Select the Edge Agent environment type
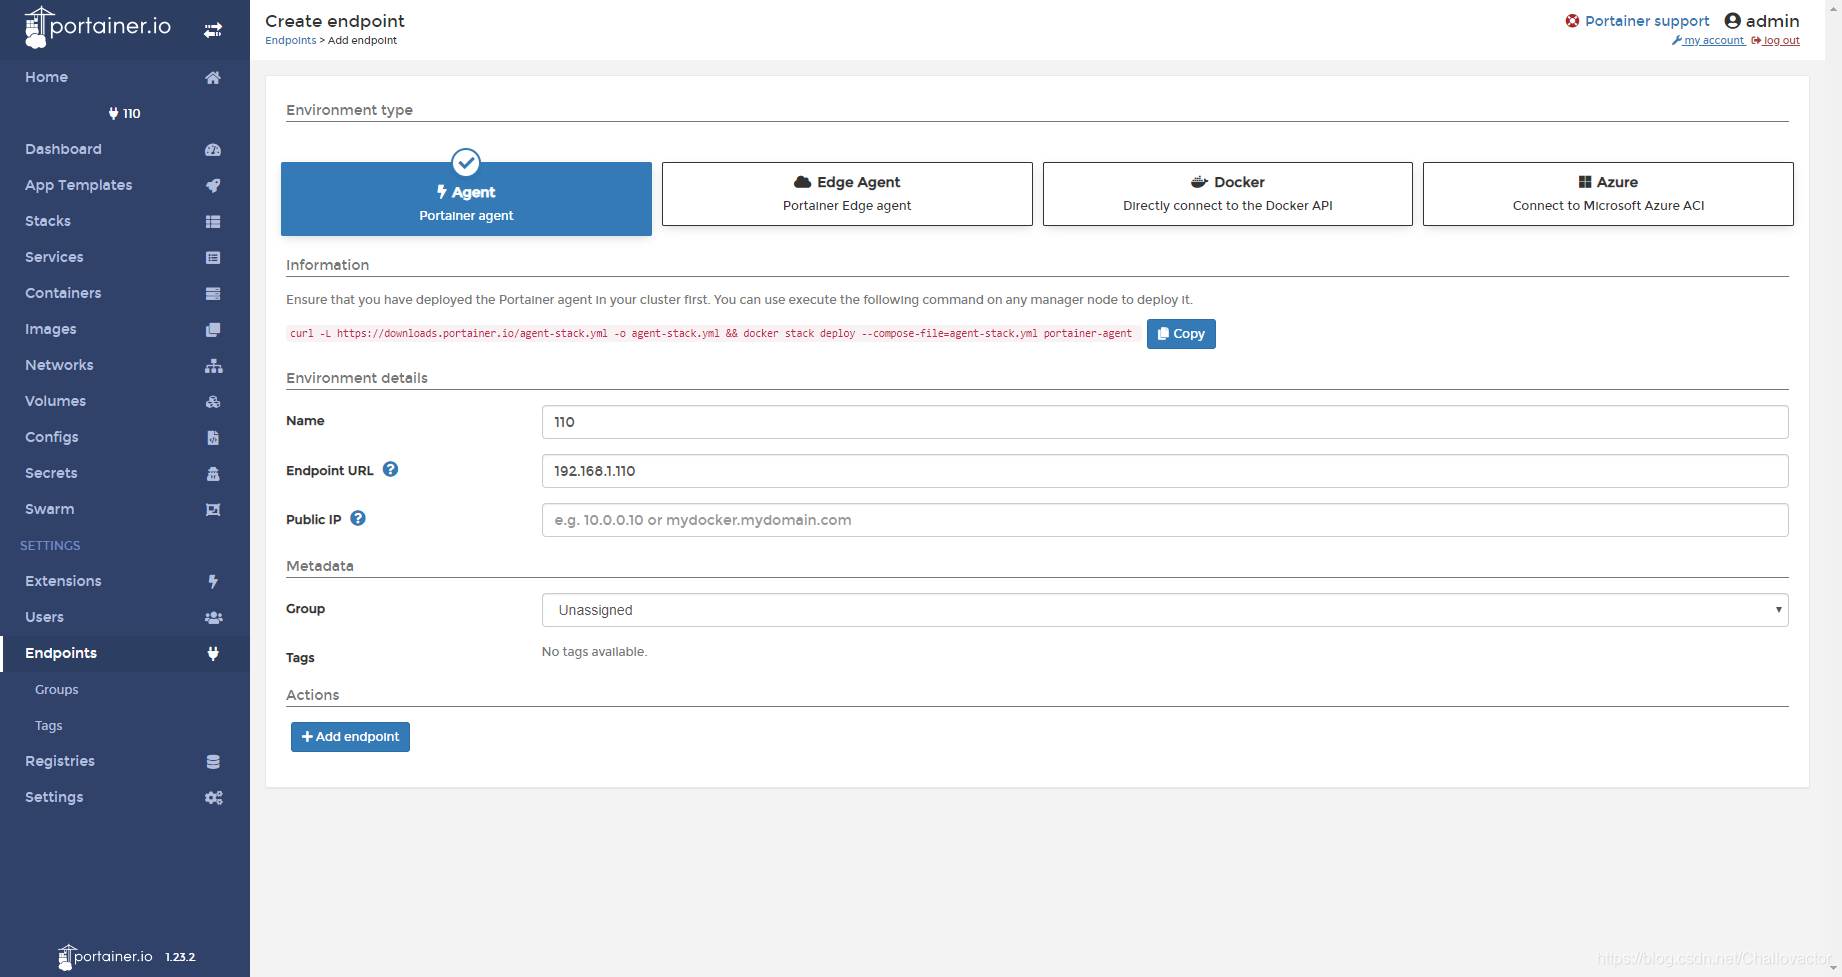 [847, 194]
